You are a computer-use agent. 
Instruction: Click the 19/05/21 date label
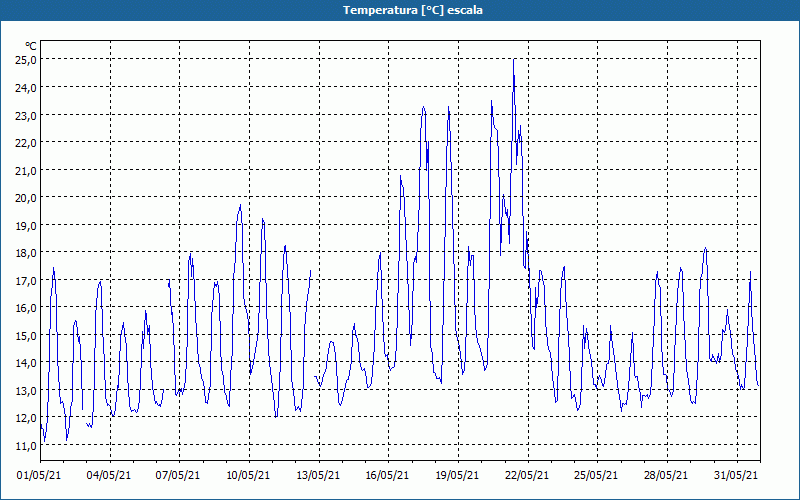457,476
